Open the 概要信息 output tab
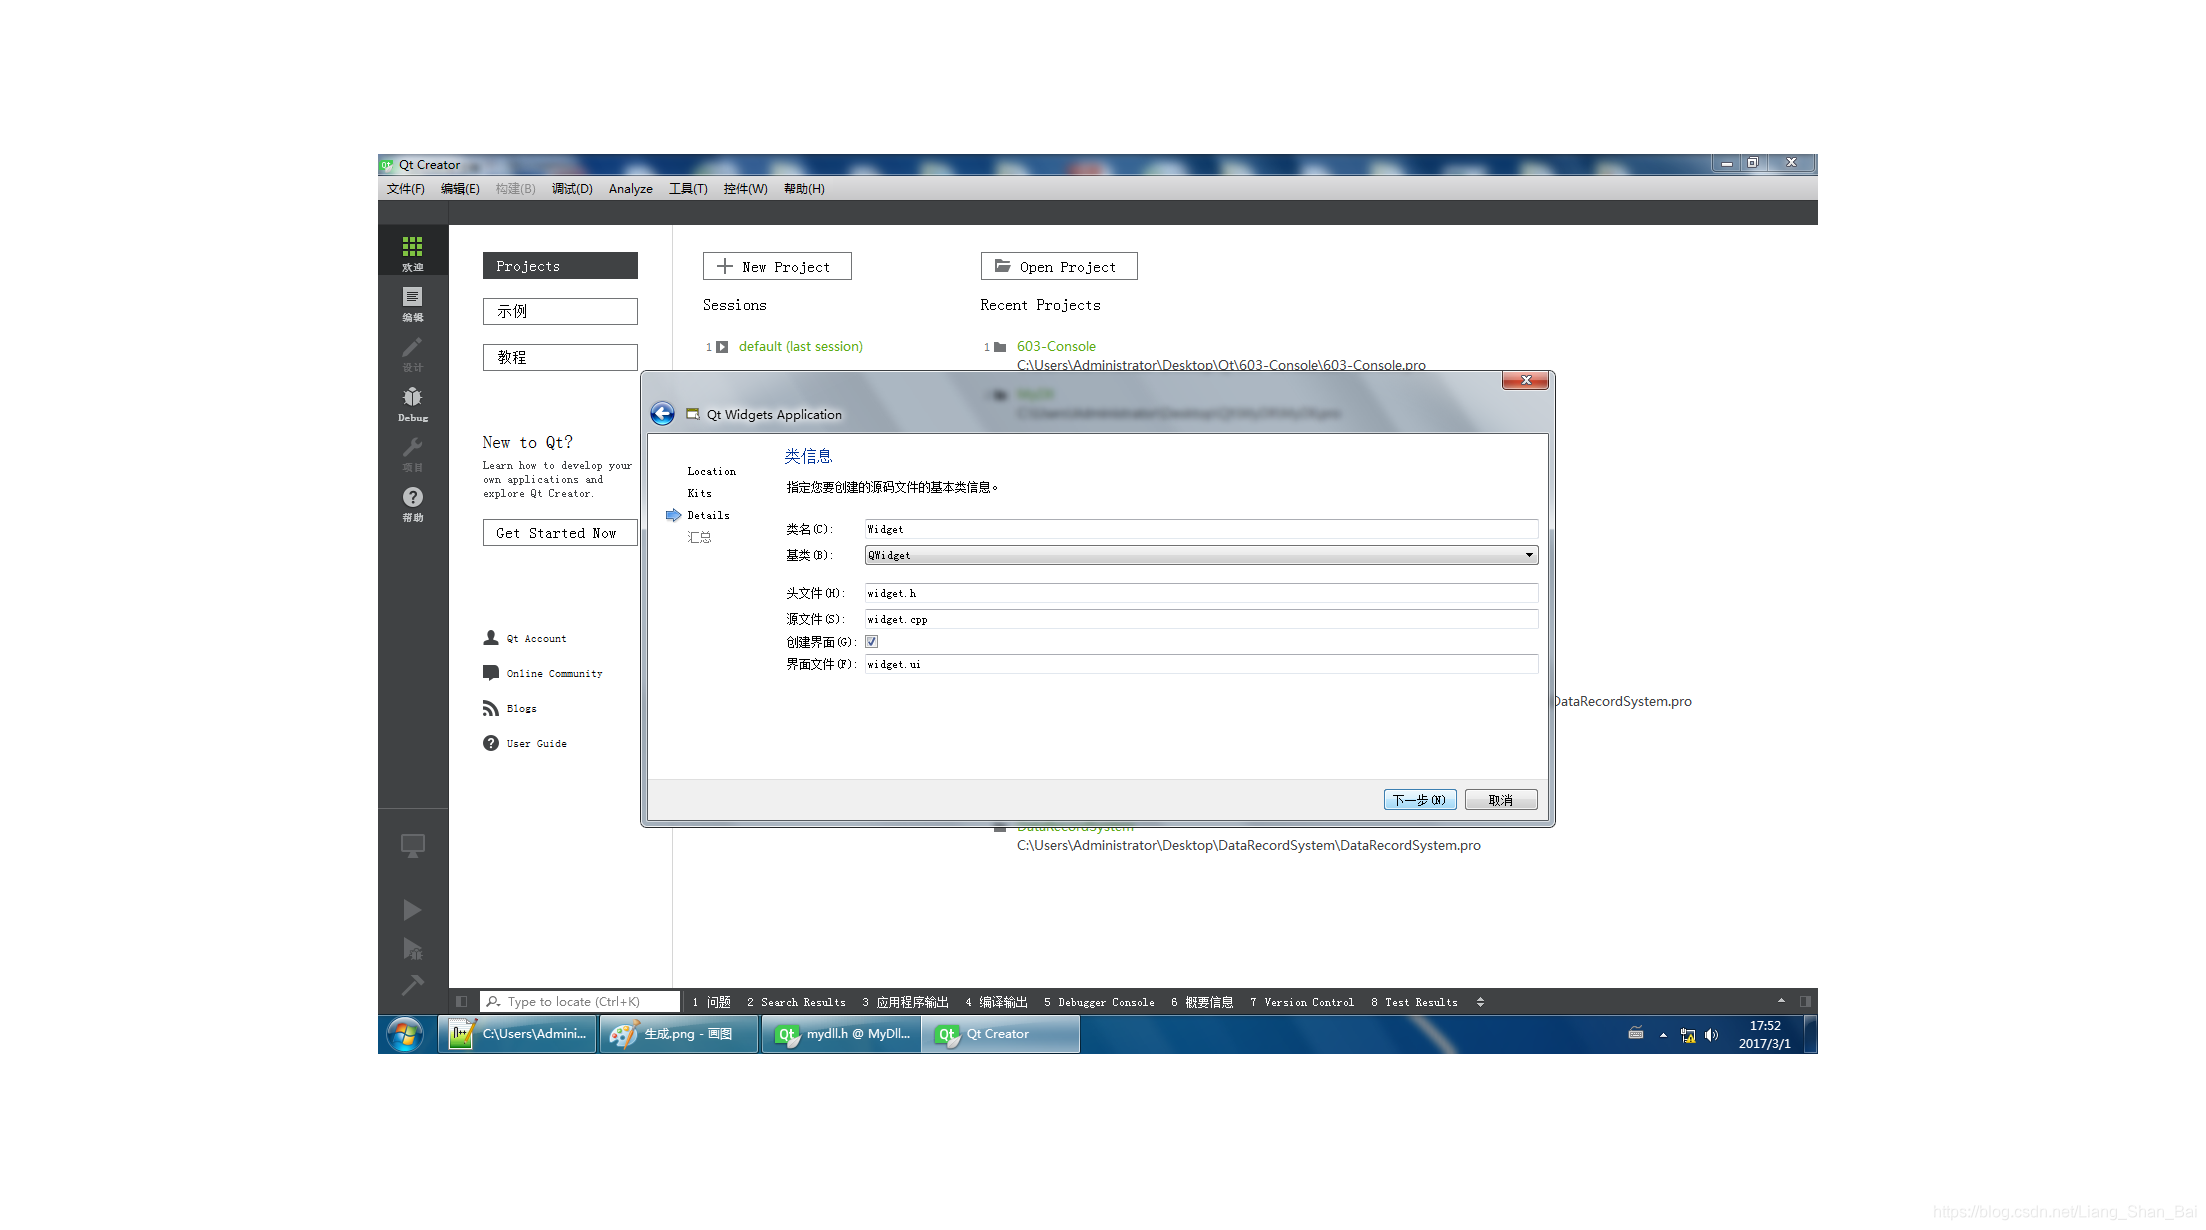This screenshot has width=2206, height=1230. click(1202, 1002)
